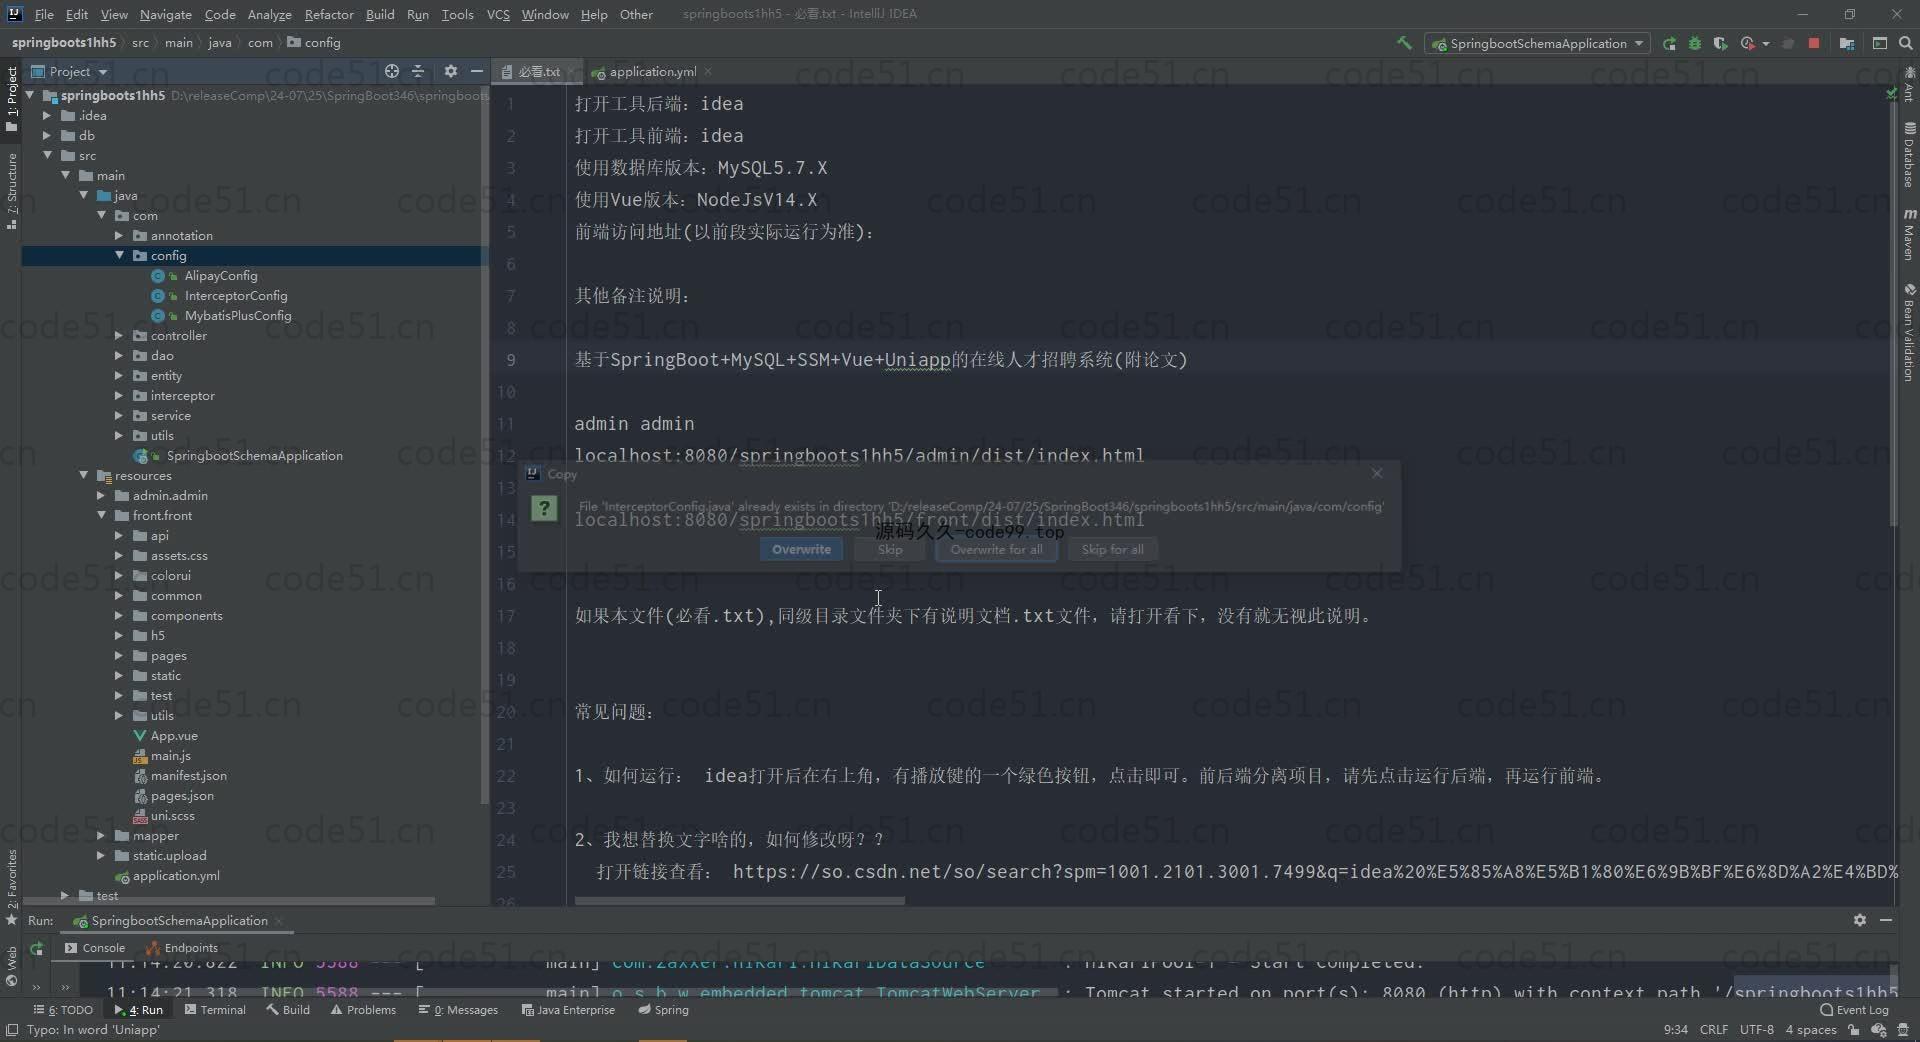Open Favorites side tool window
1920x1042 pixels.
click(12, 886)
